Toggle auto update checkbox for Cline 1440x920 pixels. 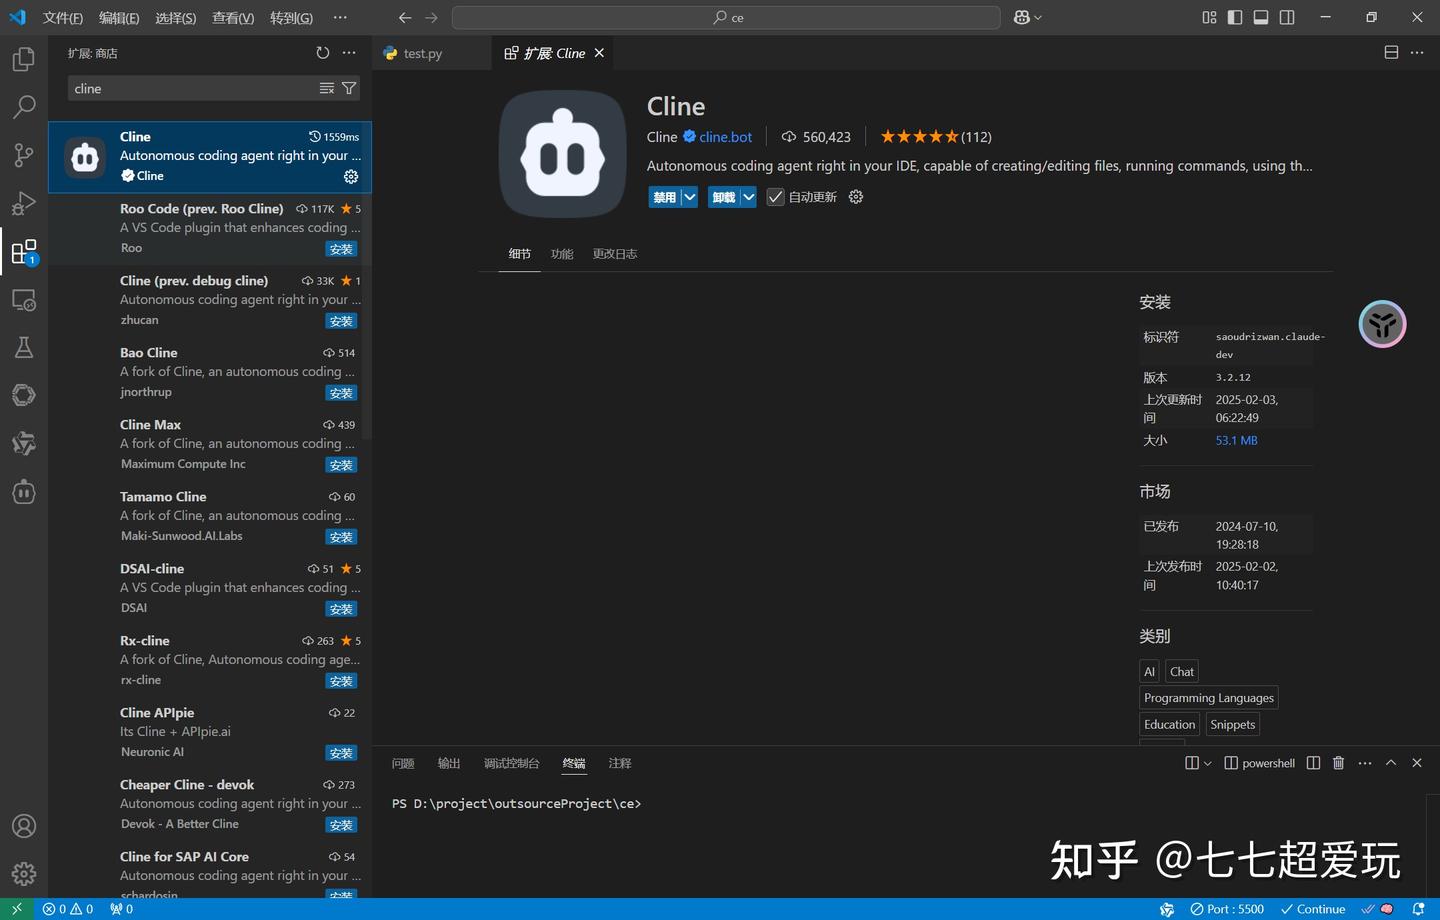click(776, 197)
